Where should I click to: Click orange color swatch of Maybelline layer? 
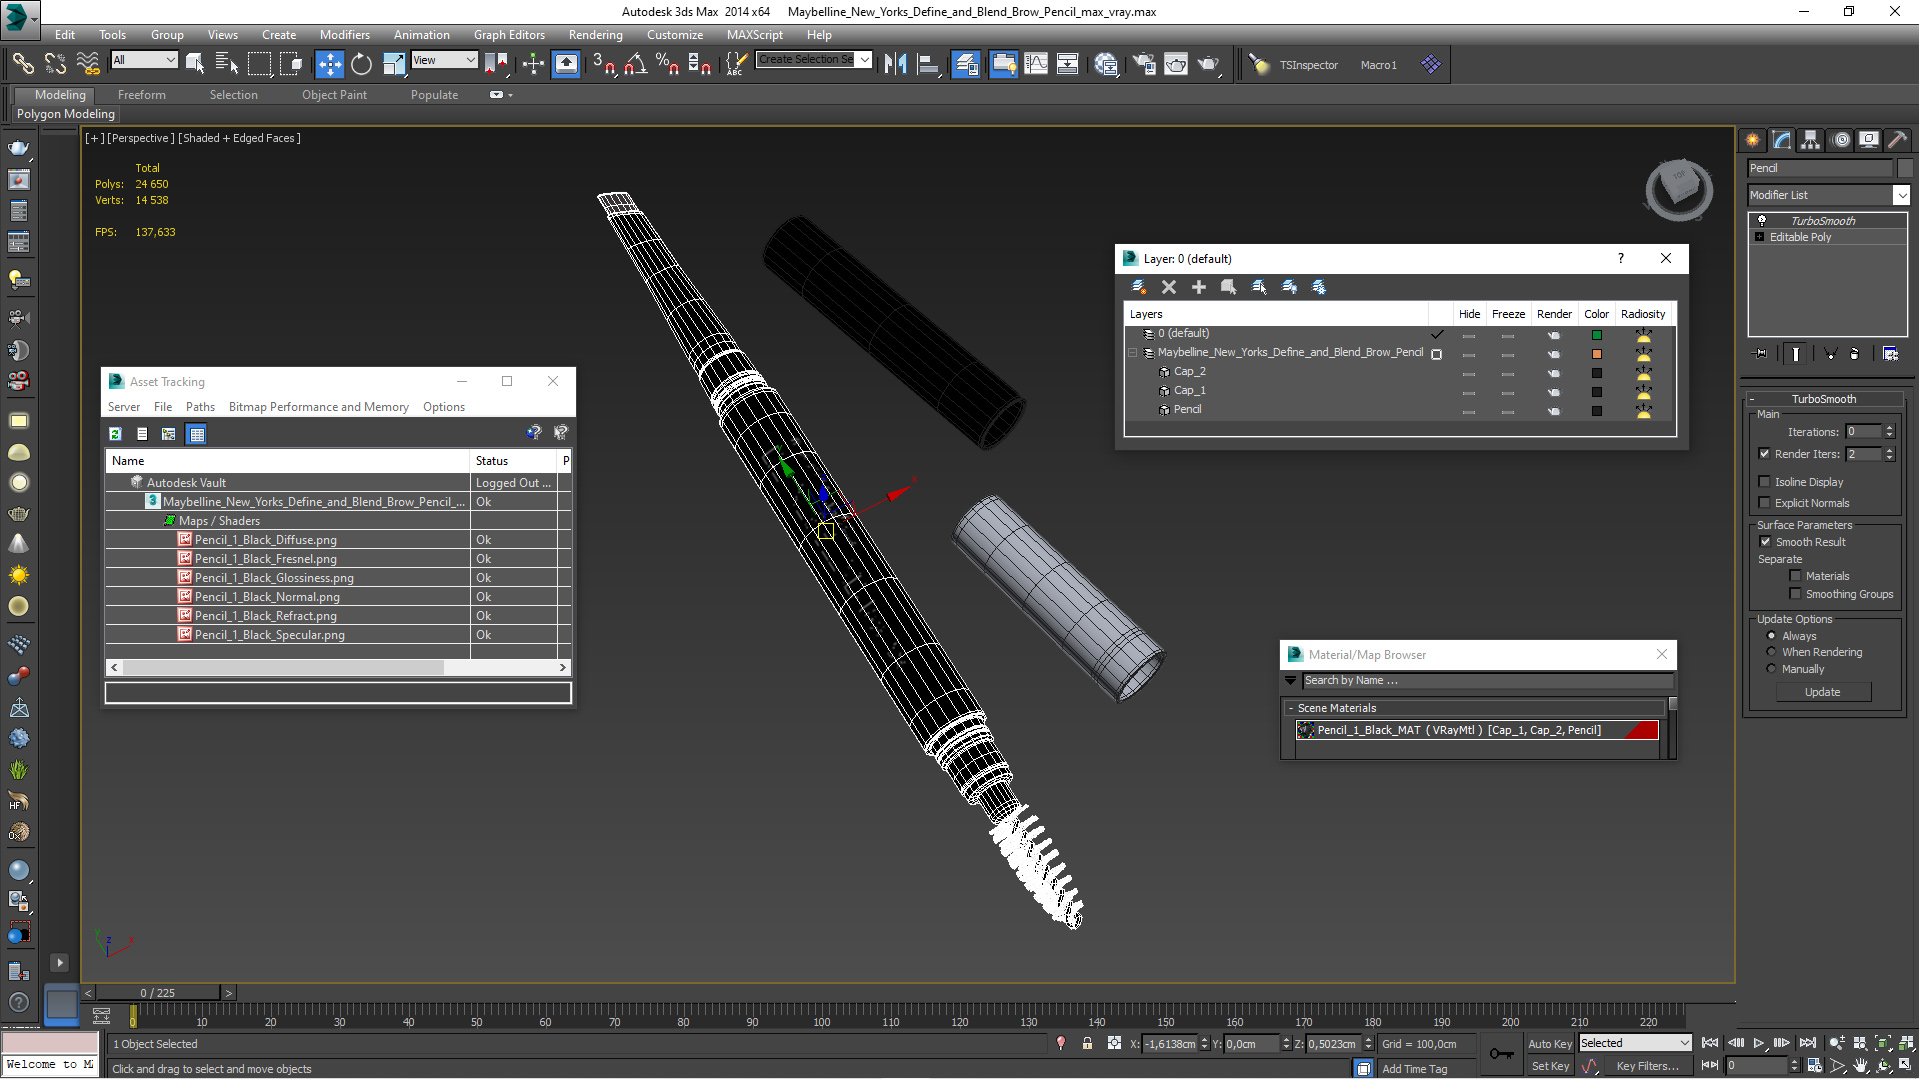click(1596, 354)
